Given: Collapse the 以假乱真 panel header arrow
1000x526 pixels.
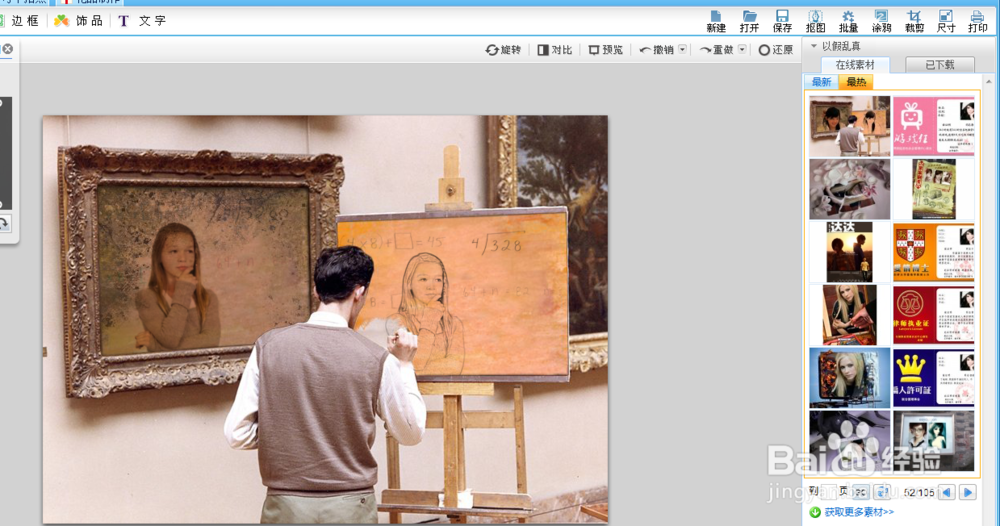Looking at the screenshot, I should 813,46.
